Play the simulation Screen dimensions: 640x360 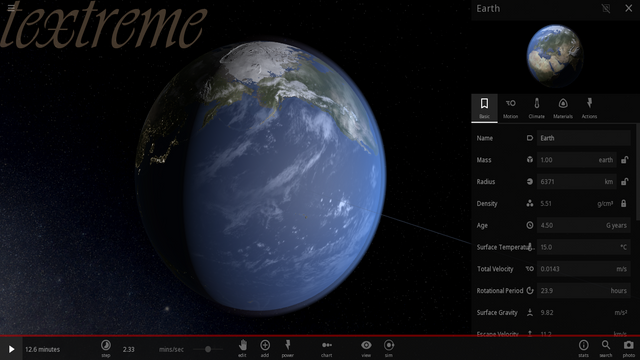click(11, 349)
